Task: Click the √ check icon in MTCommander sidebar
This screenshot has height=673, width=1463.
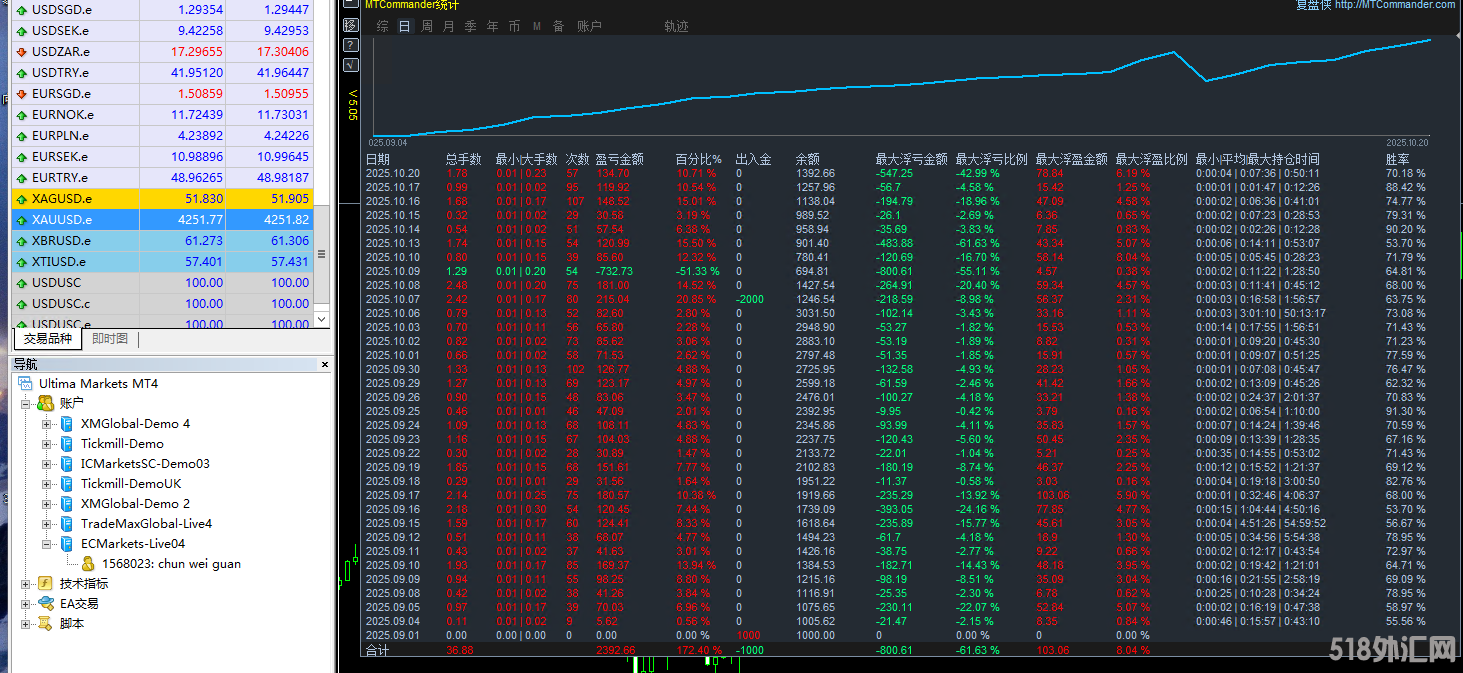Action: (x=350, y=65)
